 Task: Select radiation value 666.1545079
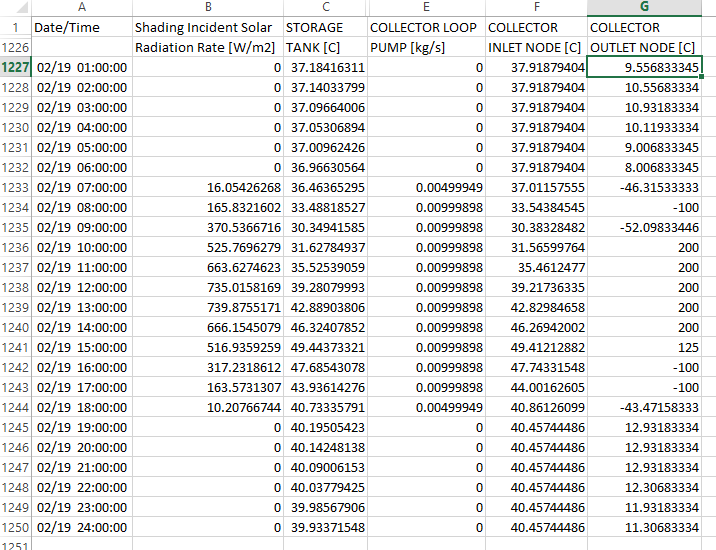[x=208, y=328]
